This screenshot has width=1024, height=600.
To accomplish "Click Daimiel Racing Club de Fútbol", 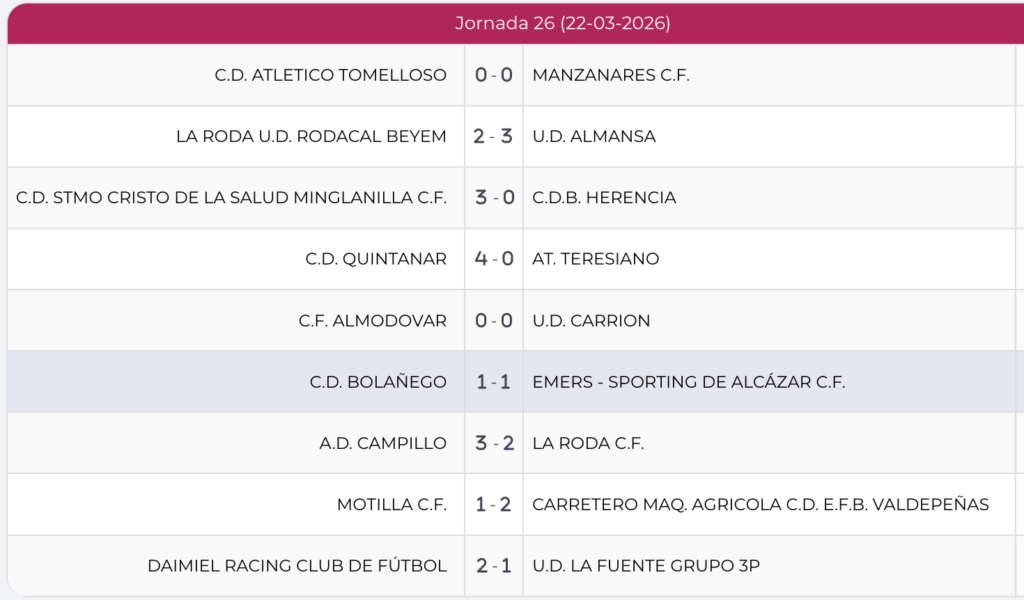I will tap(297, 566).
